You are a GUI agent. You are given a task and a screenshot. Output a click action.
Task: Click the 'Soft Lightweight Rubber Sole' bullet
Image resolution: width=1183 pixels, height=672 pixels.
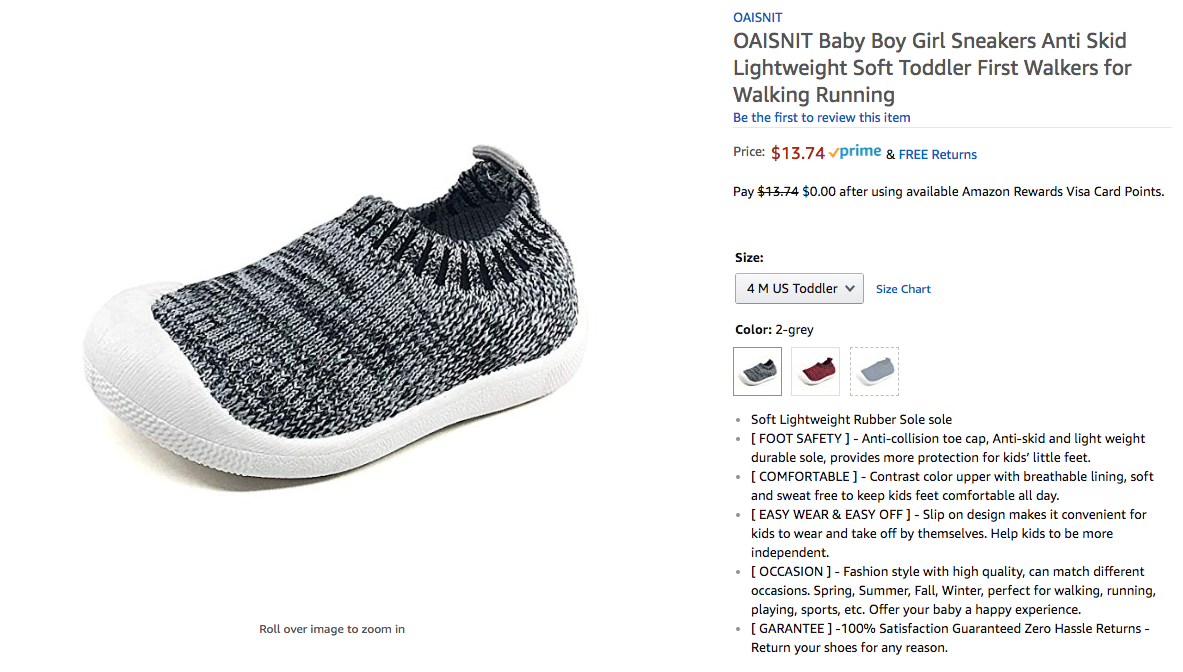pos(851,420)
